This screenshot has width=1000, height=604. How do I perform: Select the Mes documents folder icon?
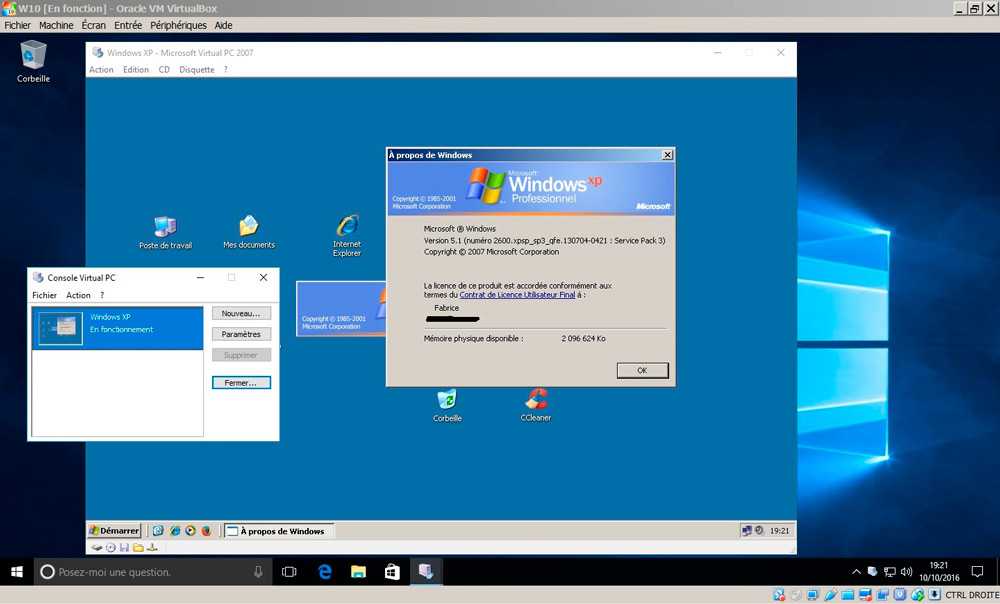click(x=248, y=227)
